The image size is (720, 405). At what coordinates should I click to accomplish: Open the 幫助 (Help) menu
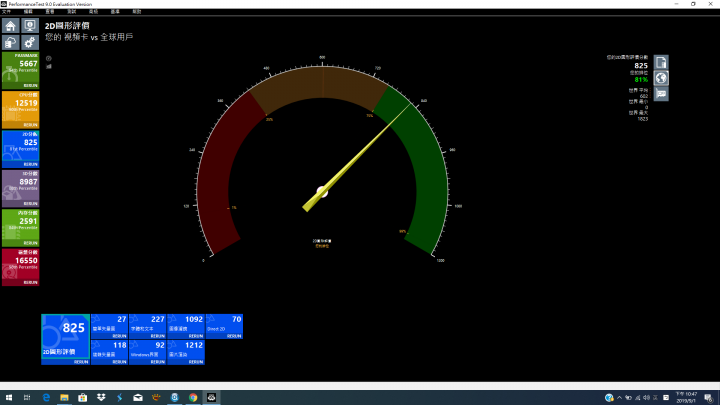click(137, 11)
